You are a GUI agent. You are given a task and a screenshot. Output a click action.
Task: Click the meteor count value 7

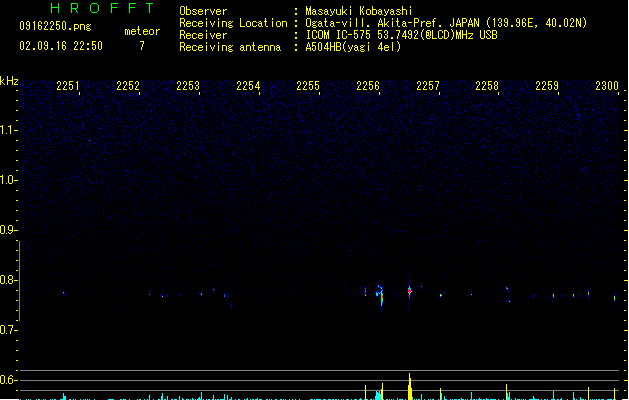click(142, 46)
